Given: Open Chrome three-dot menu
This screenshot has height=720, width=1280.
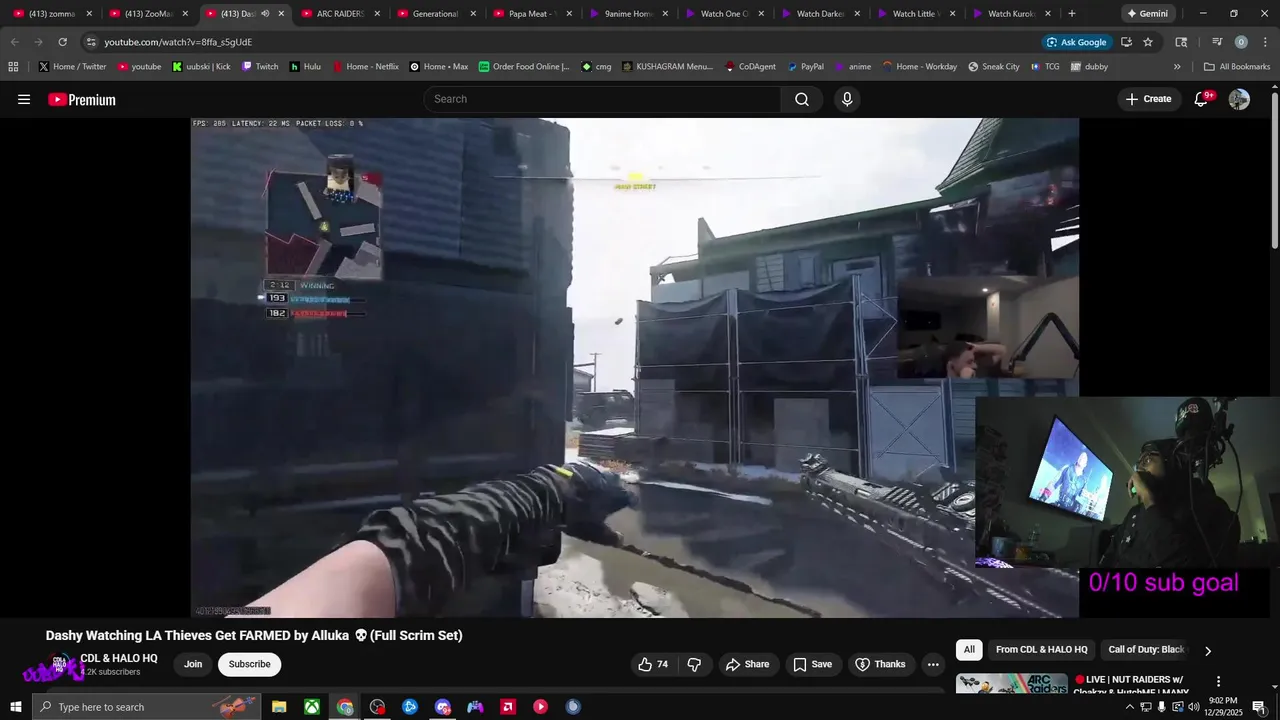Looking at the screenshot, I should tap(1264, 42).
